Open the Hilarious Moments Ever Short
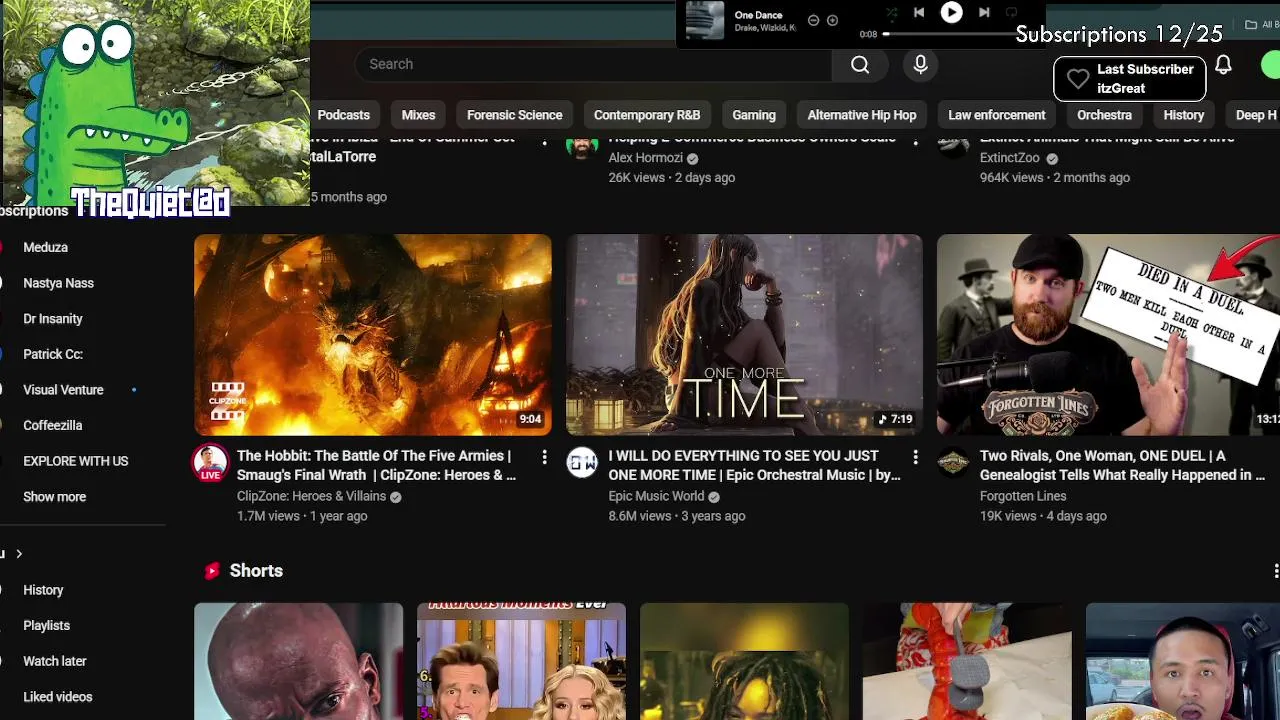This screenshot has width=1280, height=720. [x=521, y=661]
